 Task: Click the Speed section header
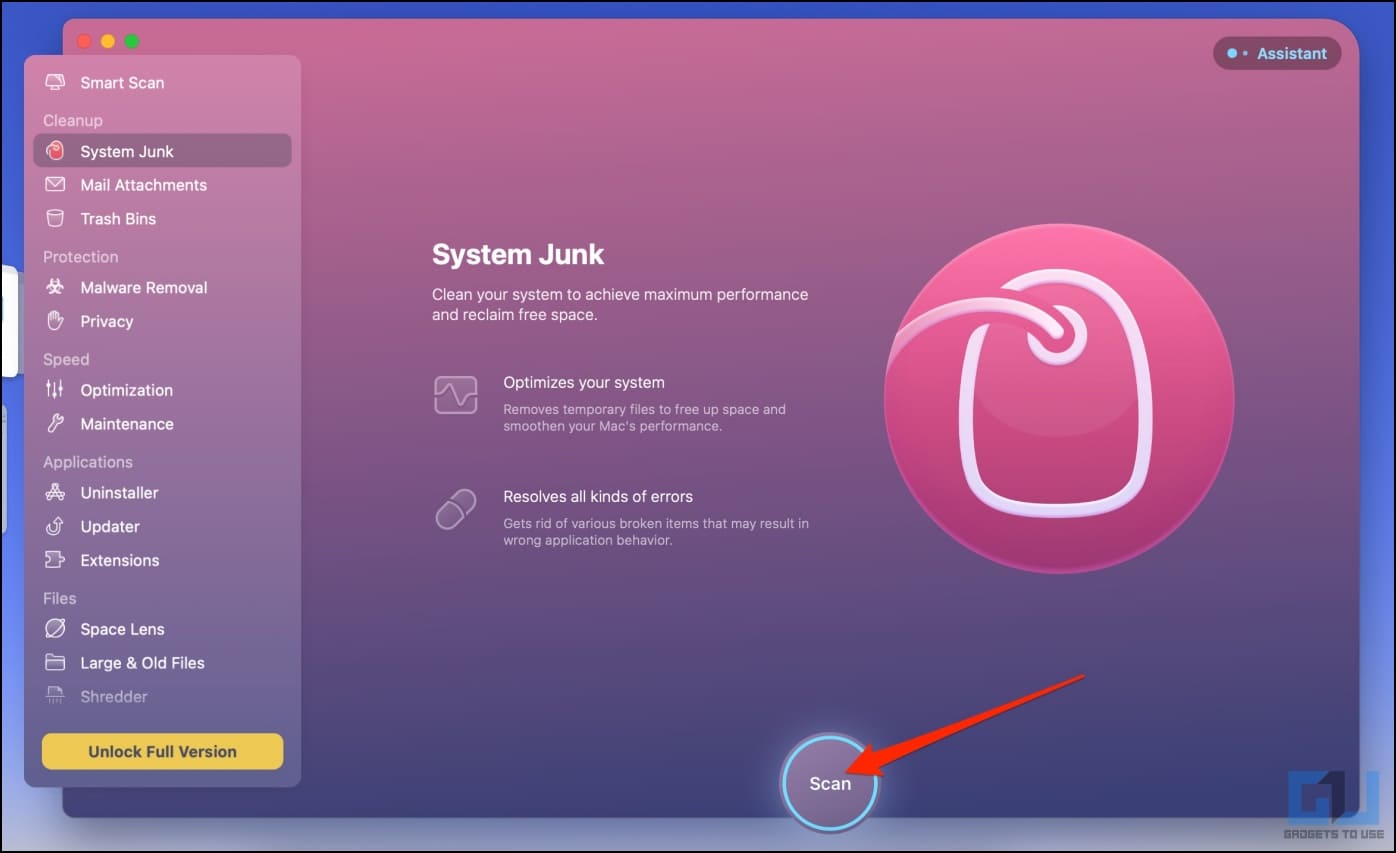click(x=66, y=360)
